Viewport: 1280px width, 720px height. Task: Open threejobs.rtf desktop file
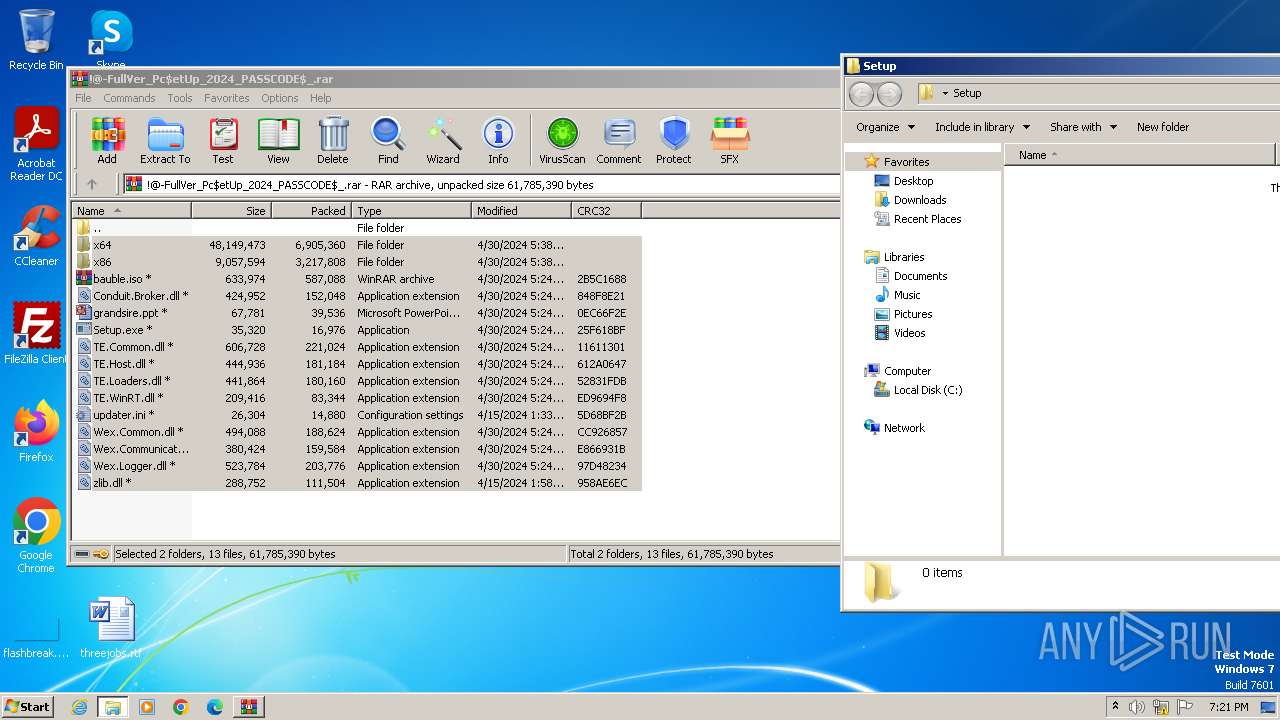tap(111, 628)
